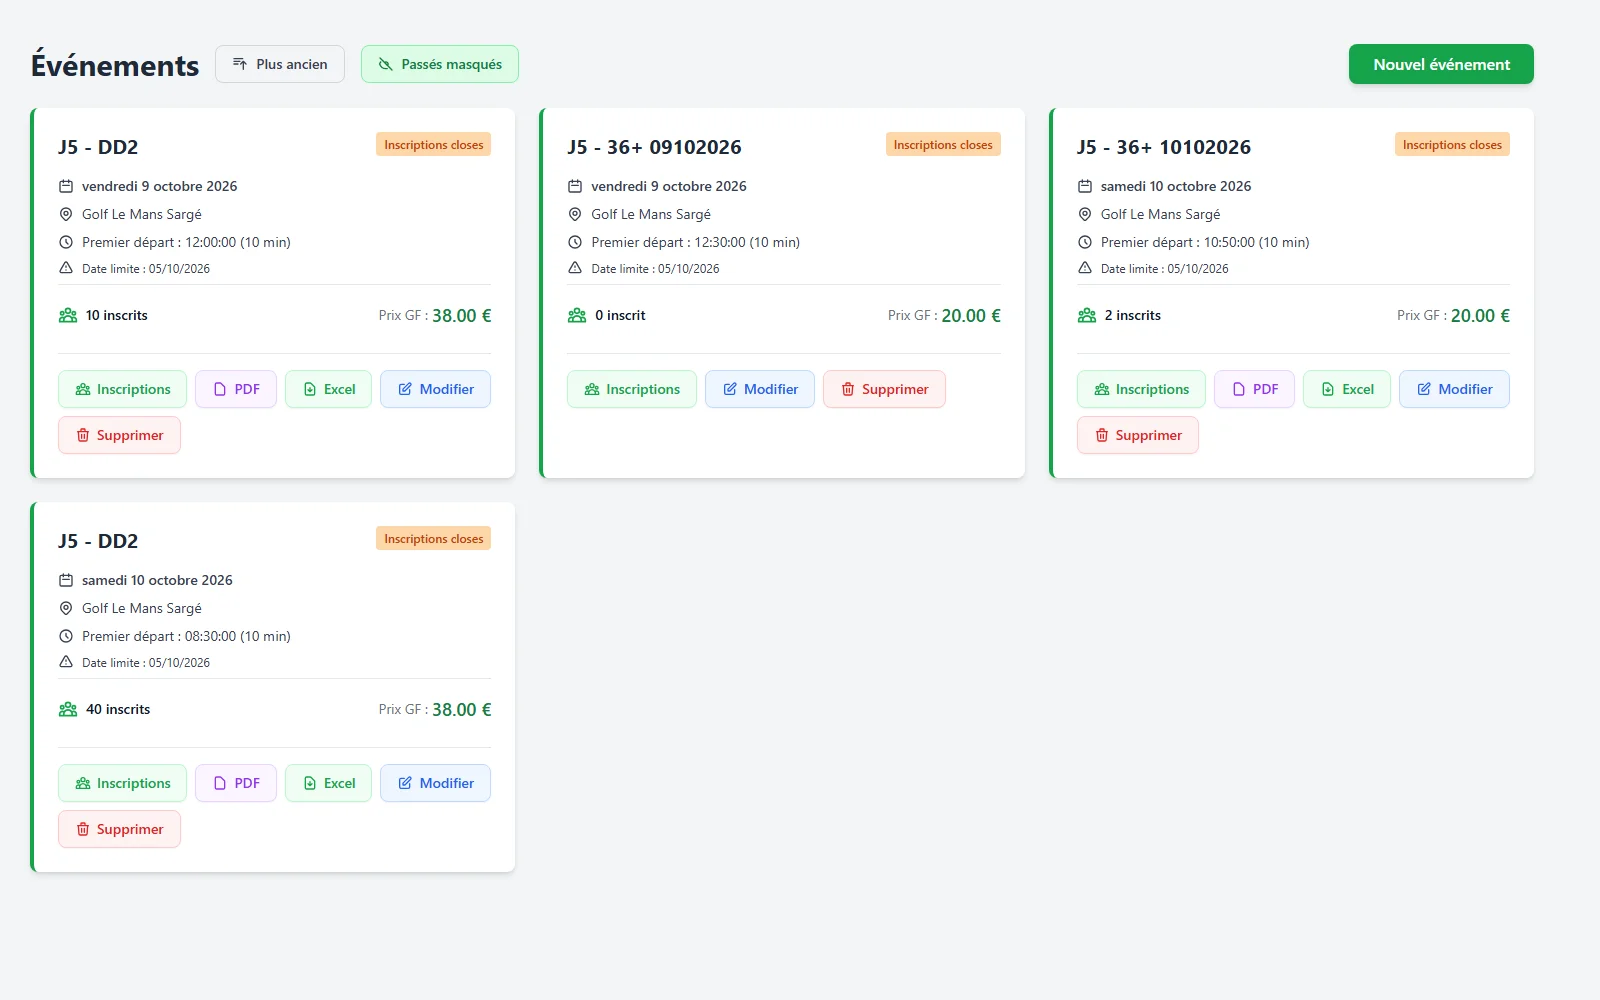Viewport: 1600px width, 1000px height.
Task: Open Inscriptions for J5 - 36+ 09102026
Action: point(632,389)
